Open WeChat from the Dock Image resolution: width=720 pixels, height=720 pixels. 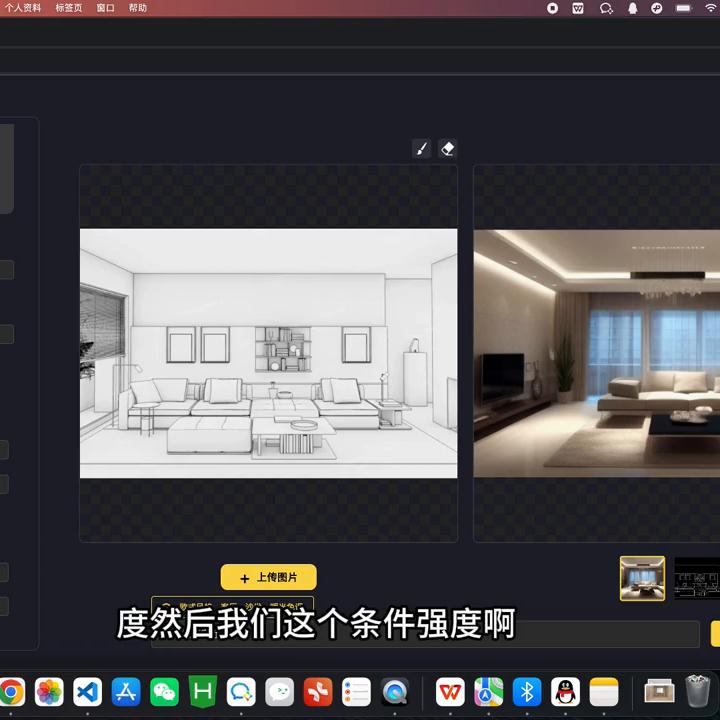(x=164, y=692)
